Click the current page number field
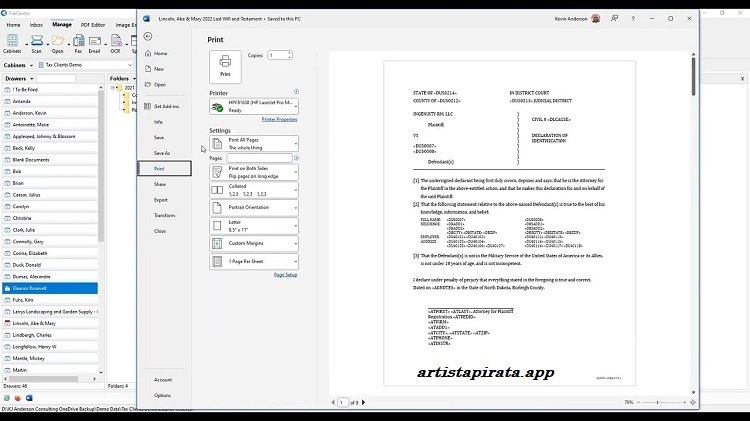The width and height of the screenshot is (750, 421). pyautogui.click(x=342, y=403)
